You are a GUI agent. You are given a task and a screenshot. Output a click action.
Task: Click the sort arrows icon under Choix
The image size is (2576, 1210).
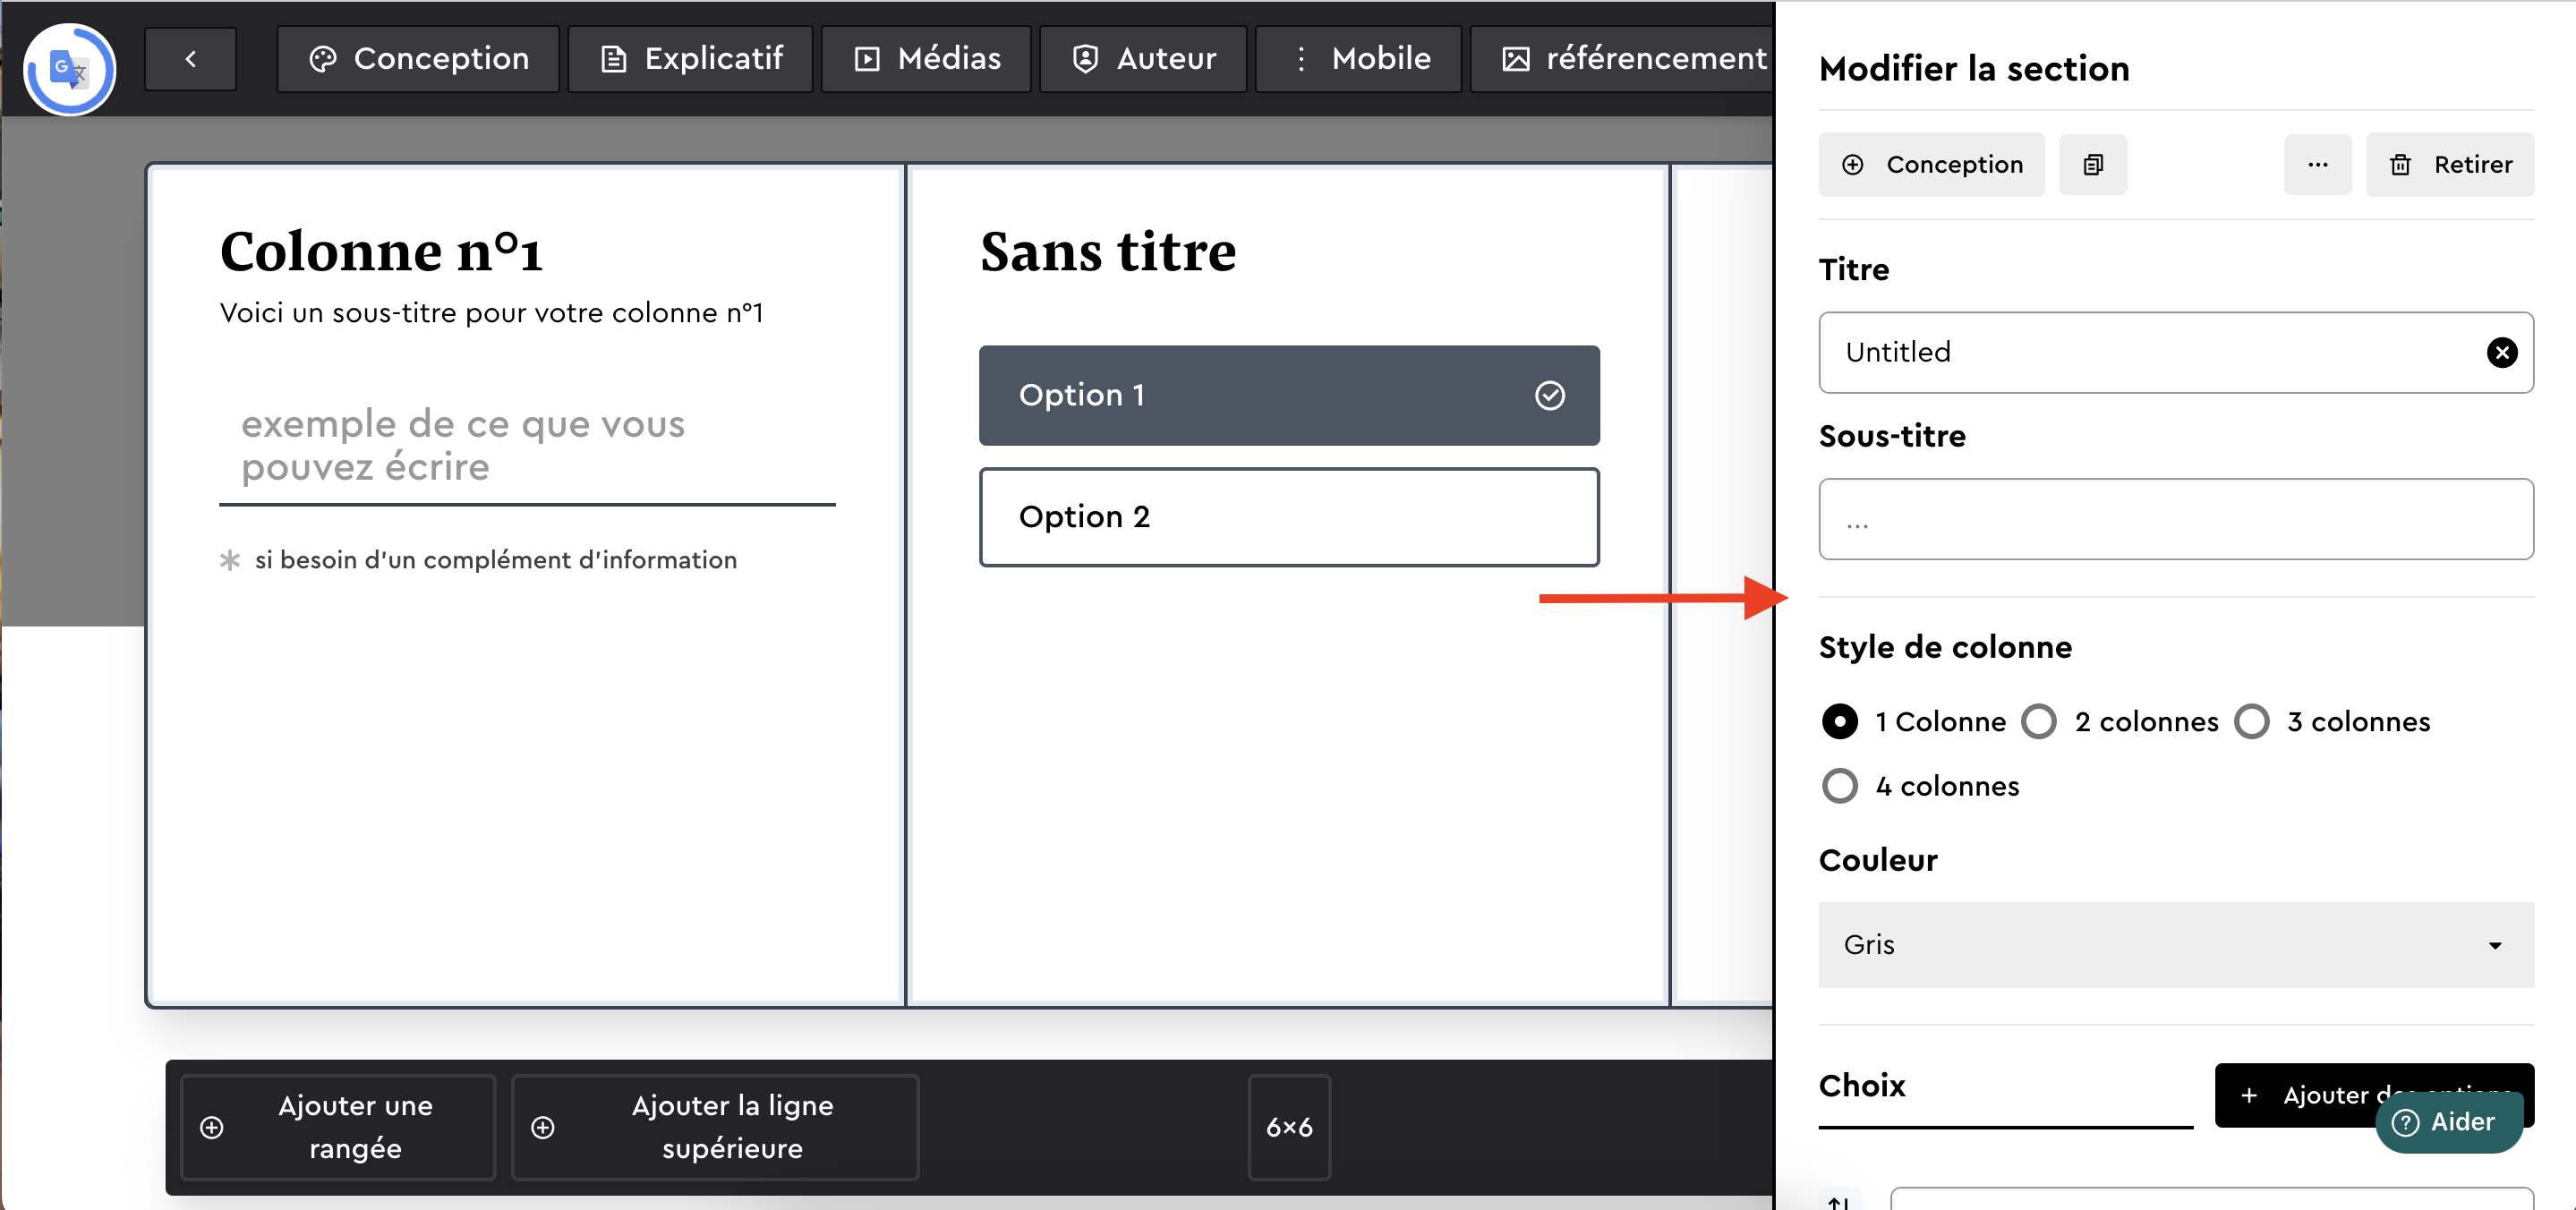click(1838, 1200)
